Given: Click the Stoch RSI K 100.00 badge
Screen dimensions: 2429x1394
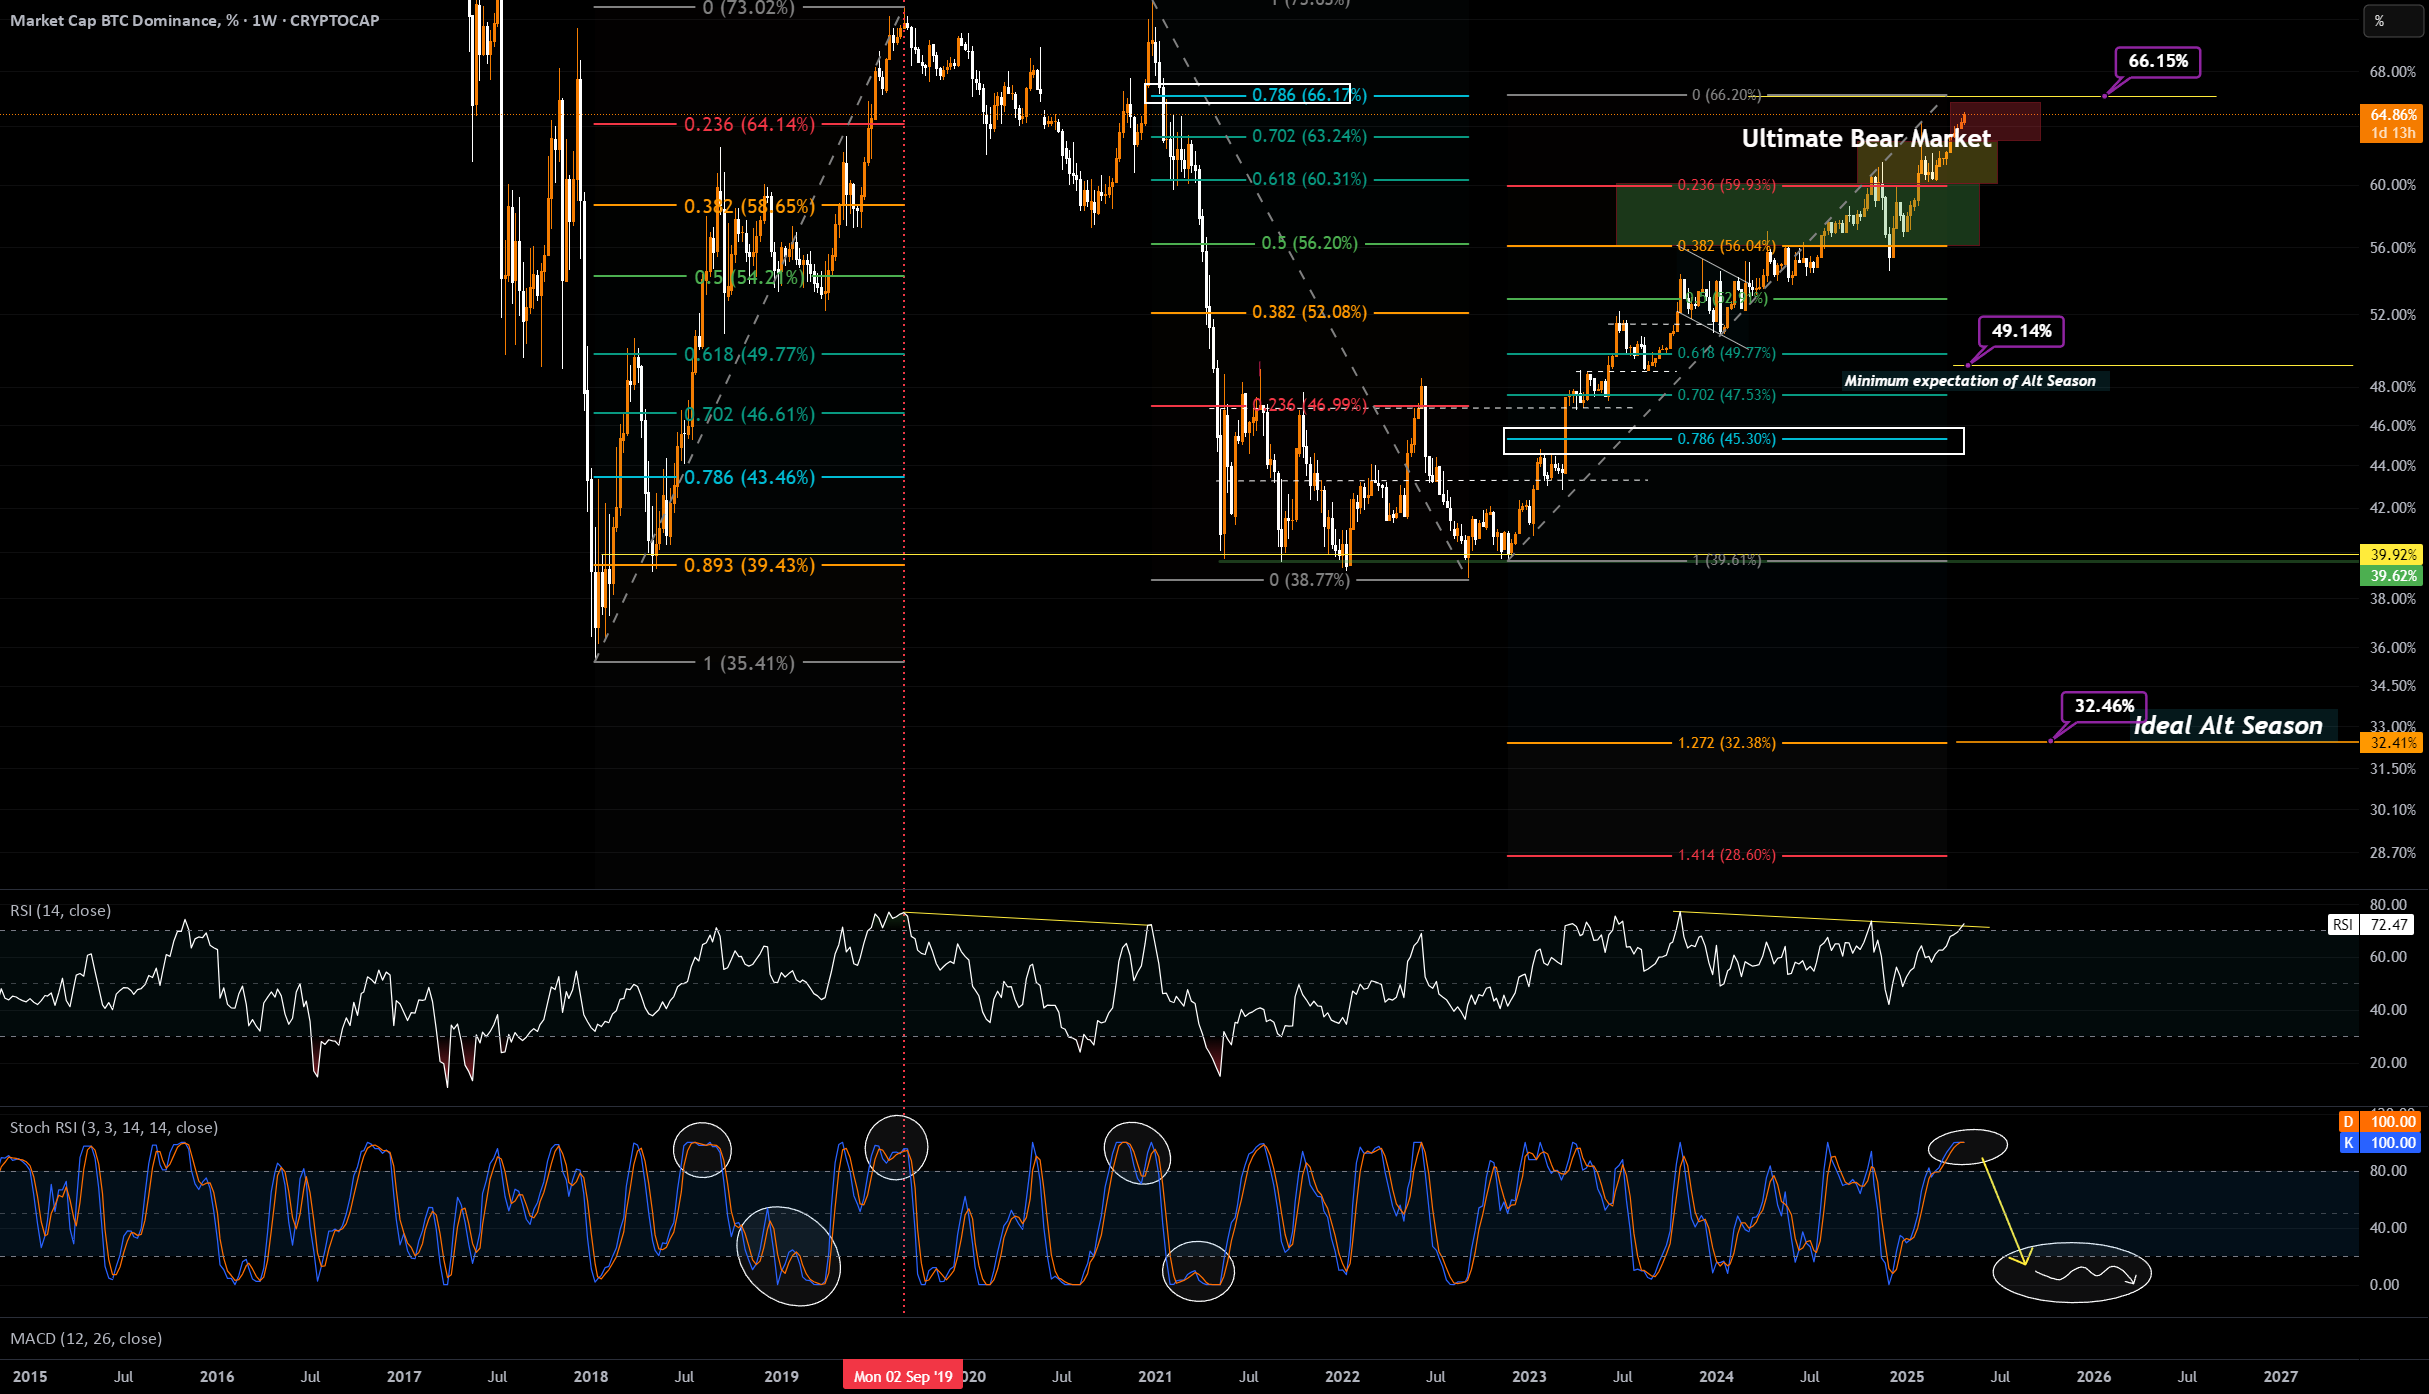Looking at the screenshot, I should (2379, 1143).
